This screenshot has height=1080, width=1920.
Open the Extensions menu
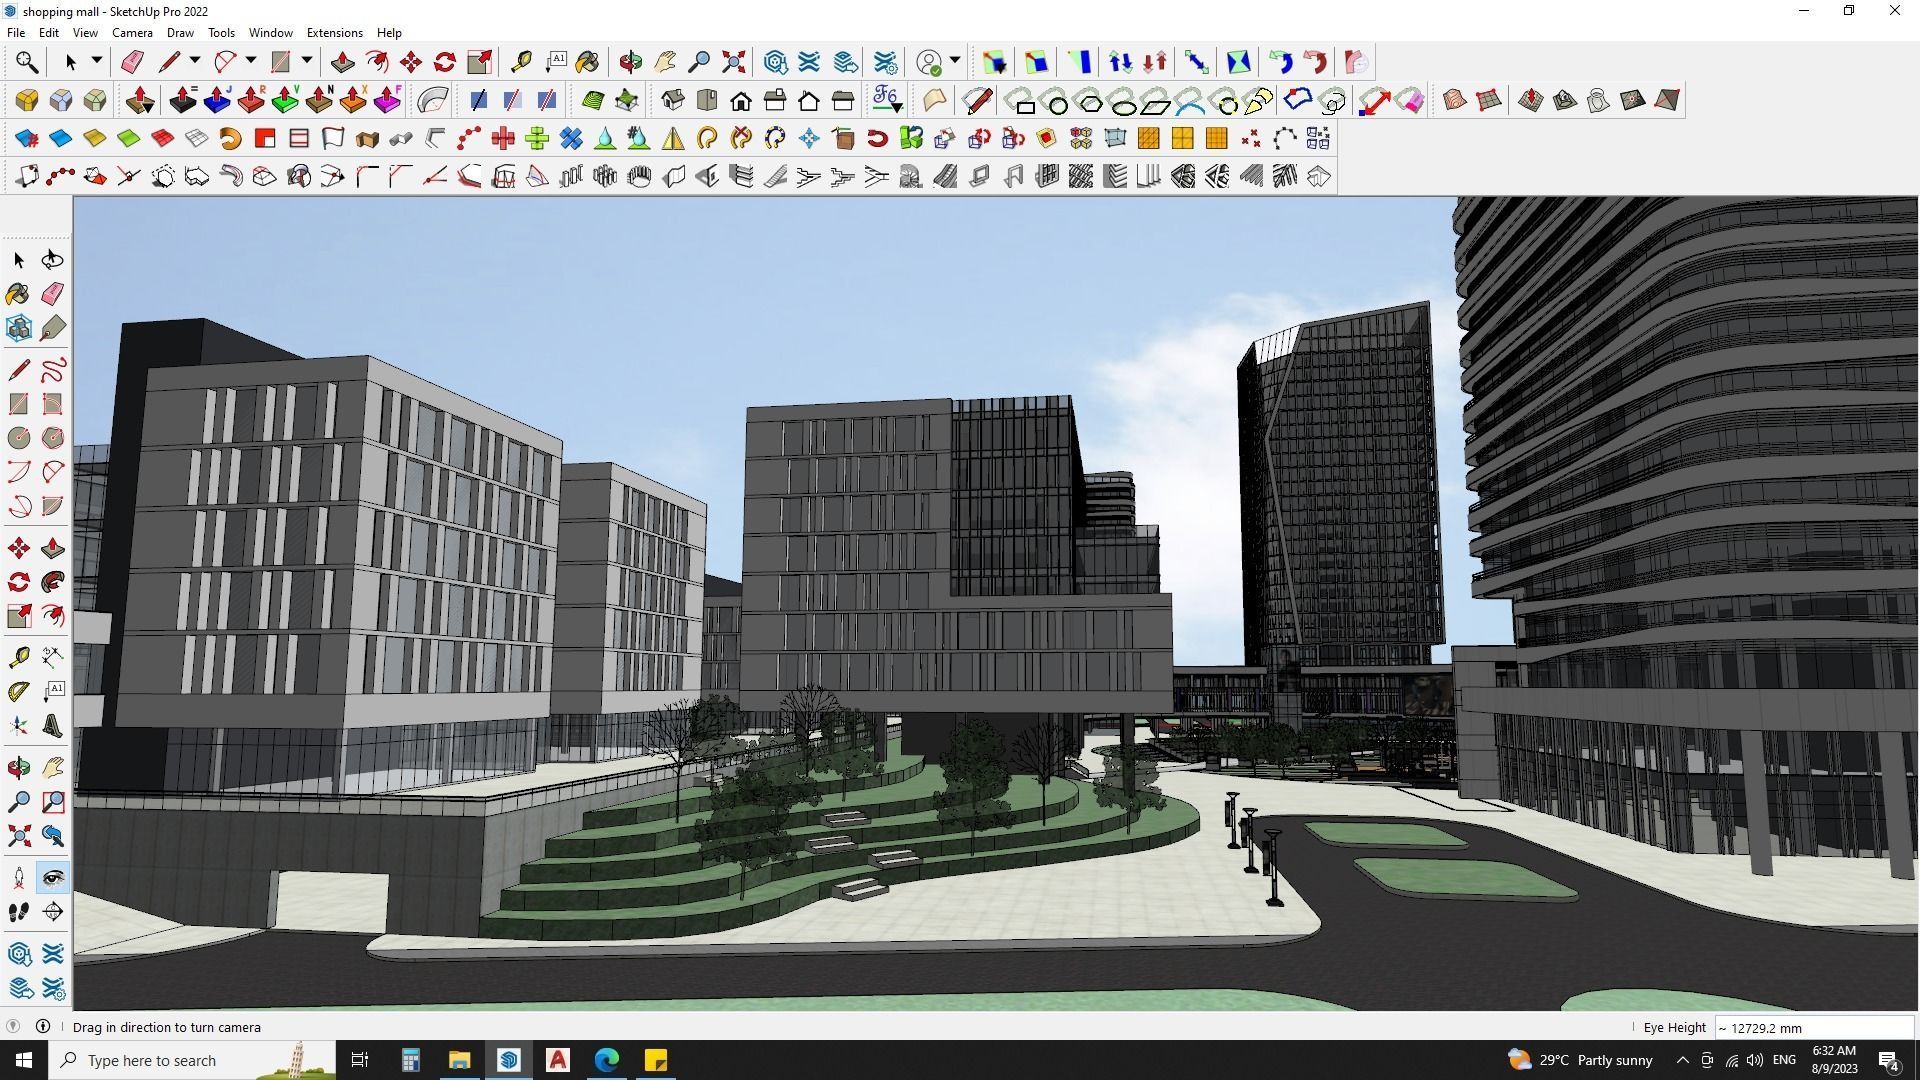334,32
